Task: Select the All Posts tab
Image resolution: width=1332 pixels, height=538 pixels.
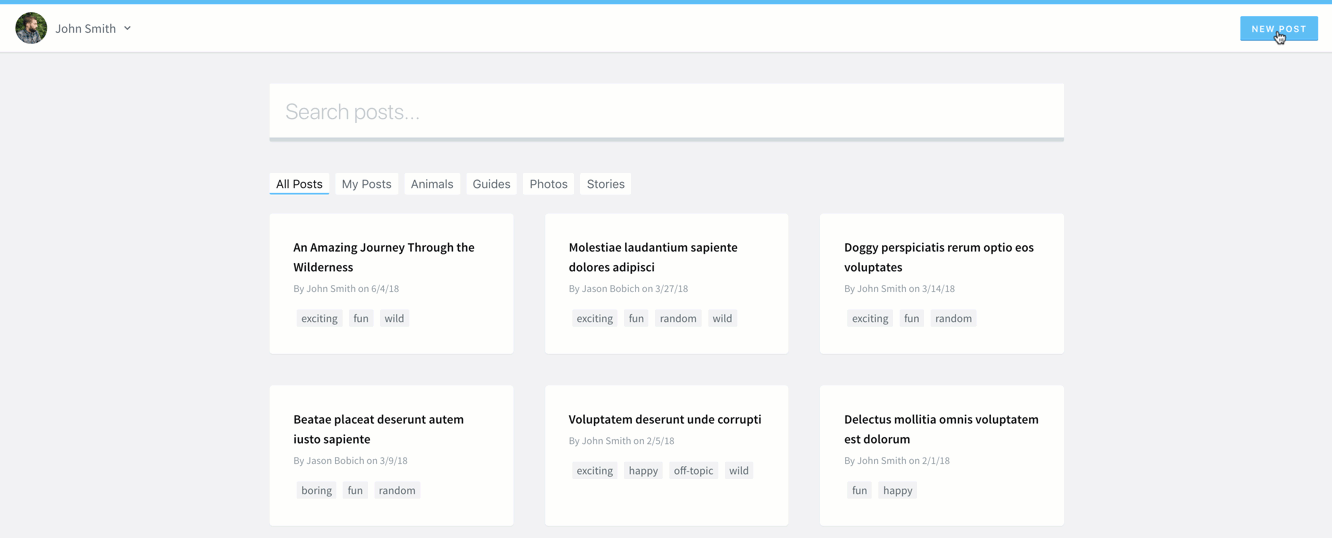Action: (x=299, y=184)
